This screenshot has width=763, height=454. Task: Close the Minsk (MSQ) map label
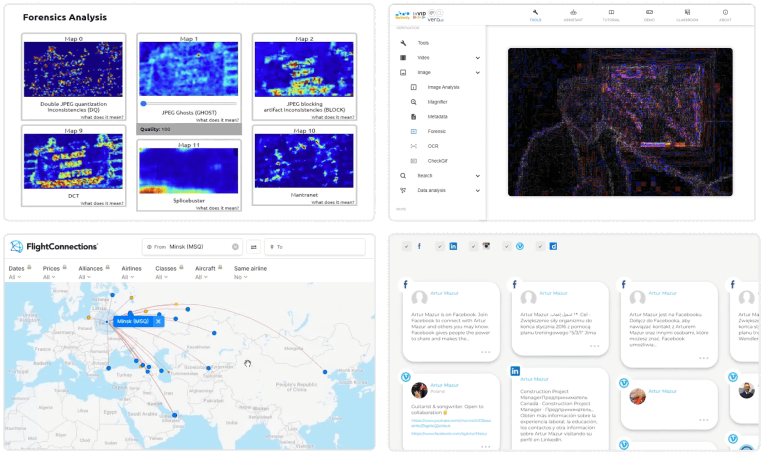click(158, 321)
